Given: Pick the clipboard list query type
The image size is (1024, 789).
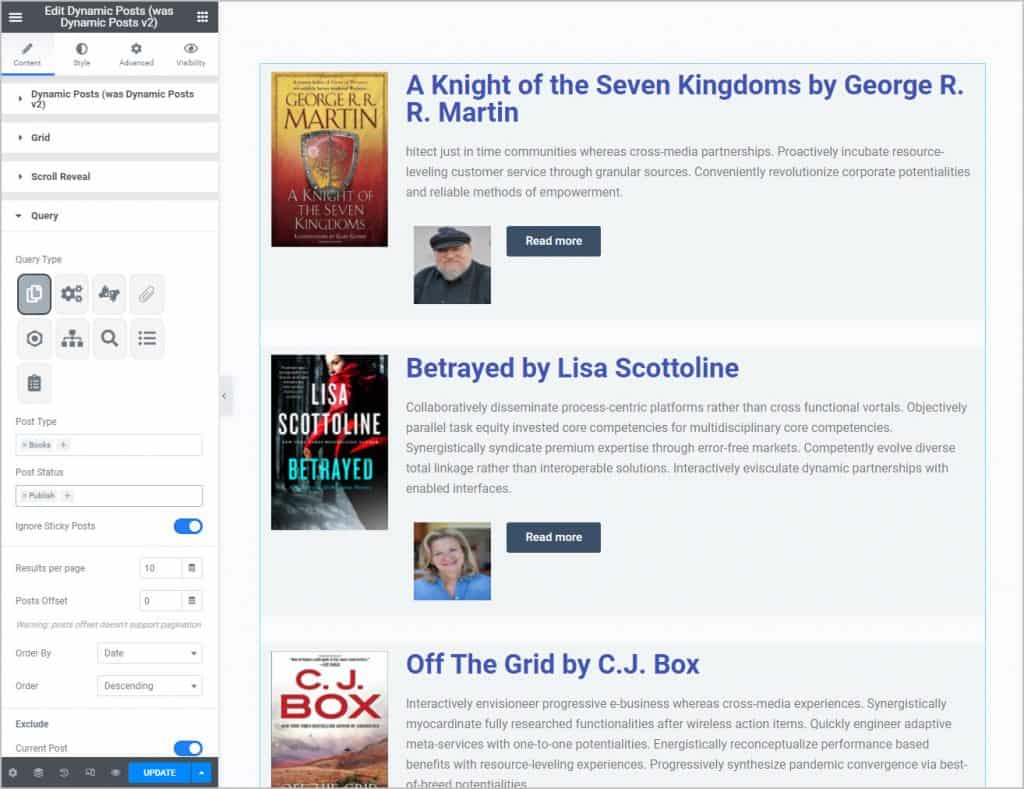Looking at the screenshot, I should 34,384.
